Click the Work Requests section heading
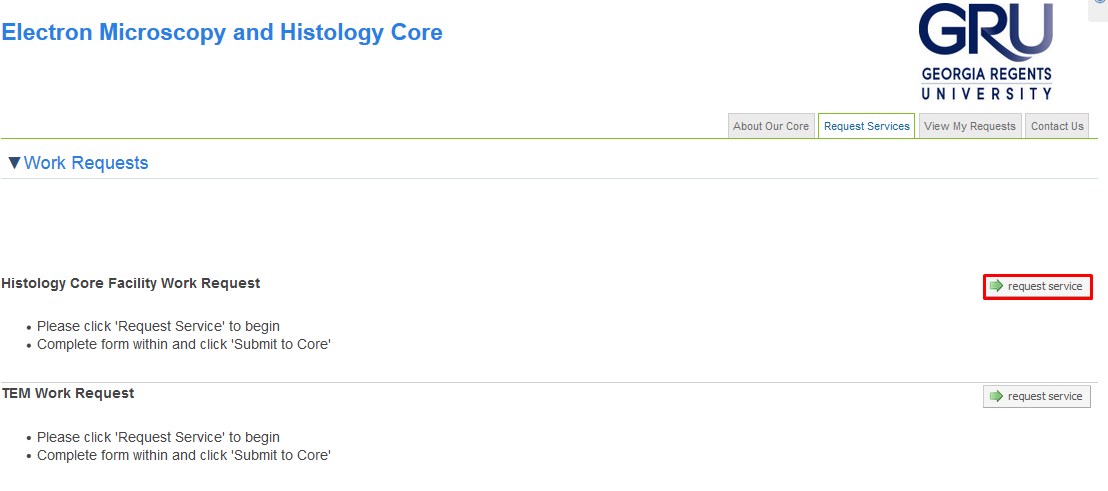 pyautogui.click(x=86, y=163)
